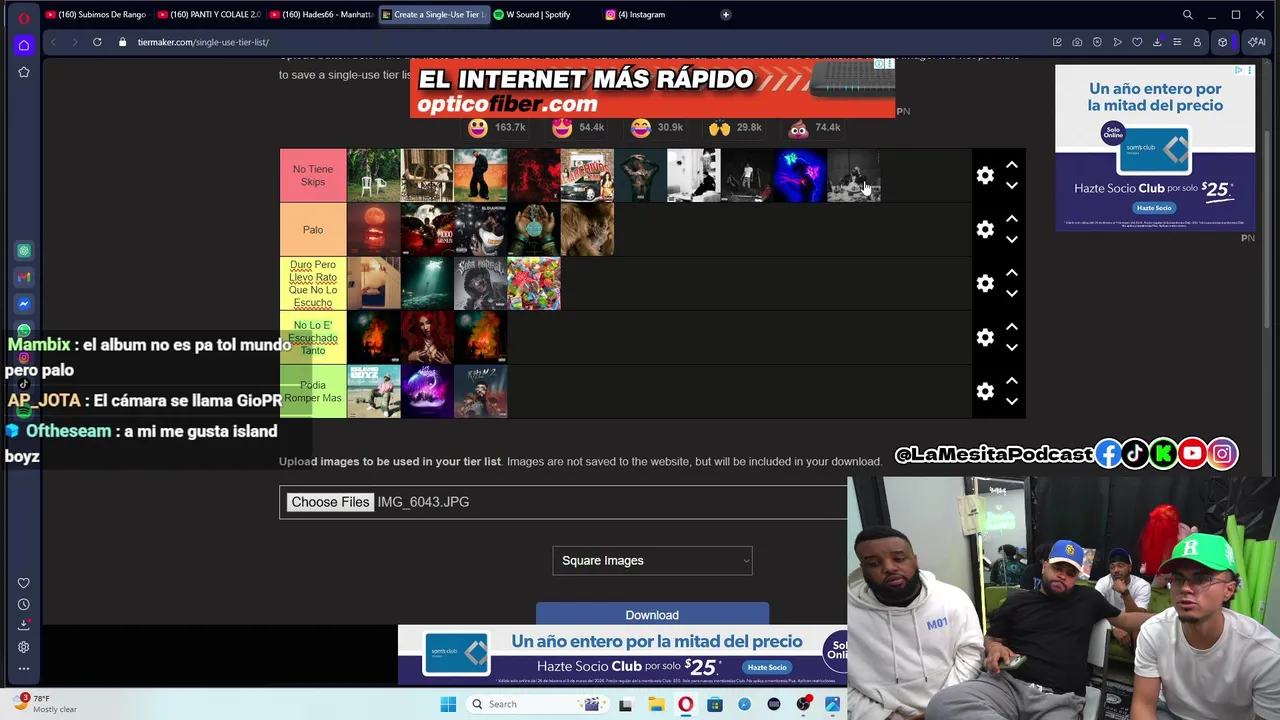Viewport: 1280px width, 720px height.
Task: Move Palo row up with arrow
Action: point(1011,219)
